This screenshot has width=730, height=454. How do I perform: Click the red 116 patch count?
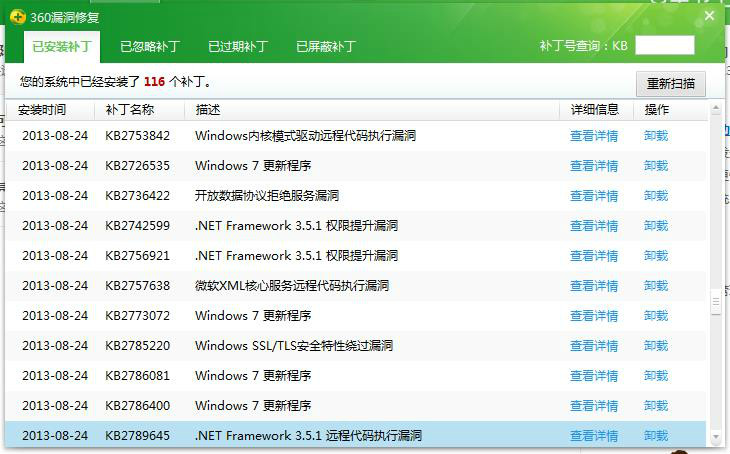pos(155,82)
